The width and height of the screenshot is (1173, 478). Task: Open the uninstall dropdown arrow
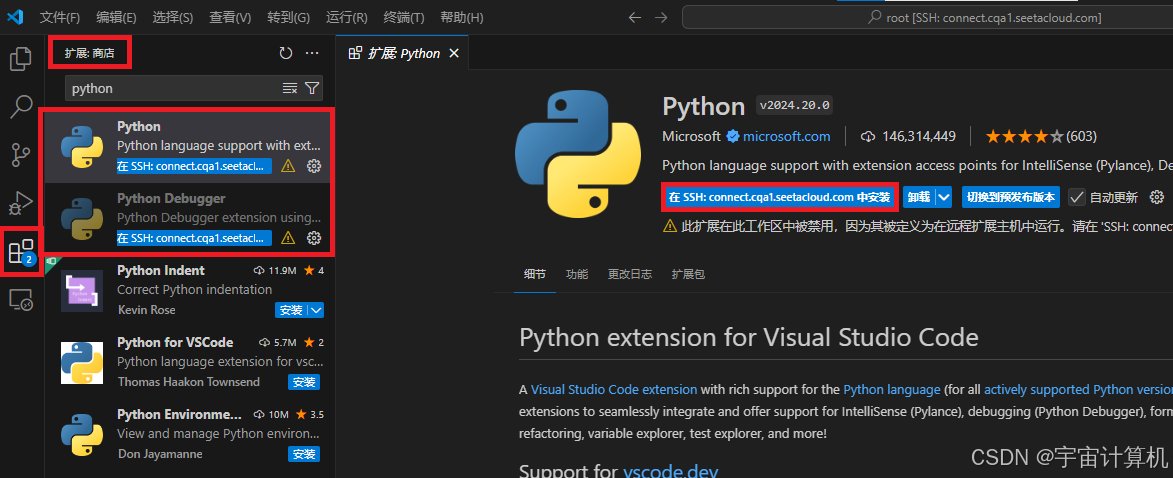944,197
